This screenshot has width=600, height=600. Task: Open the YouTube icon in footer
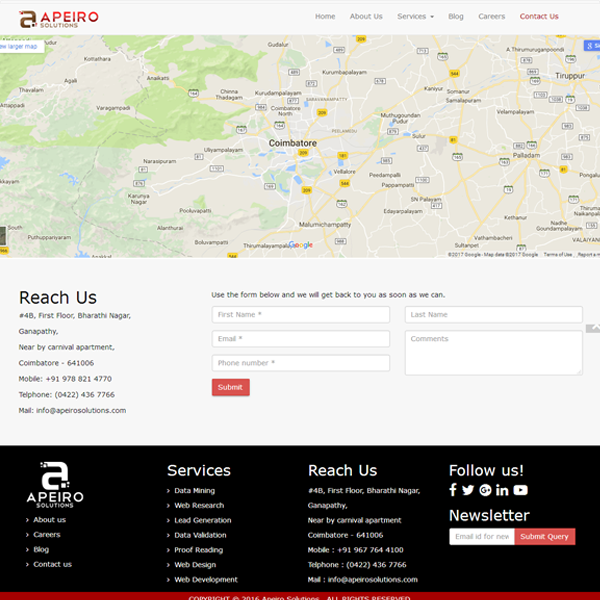pyautogui.click(x=520, y=490)
